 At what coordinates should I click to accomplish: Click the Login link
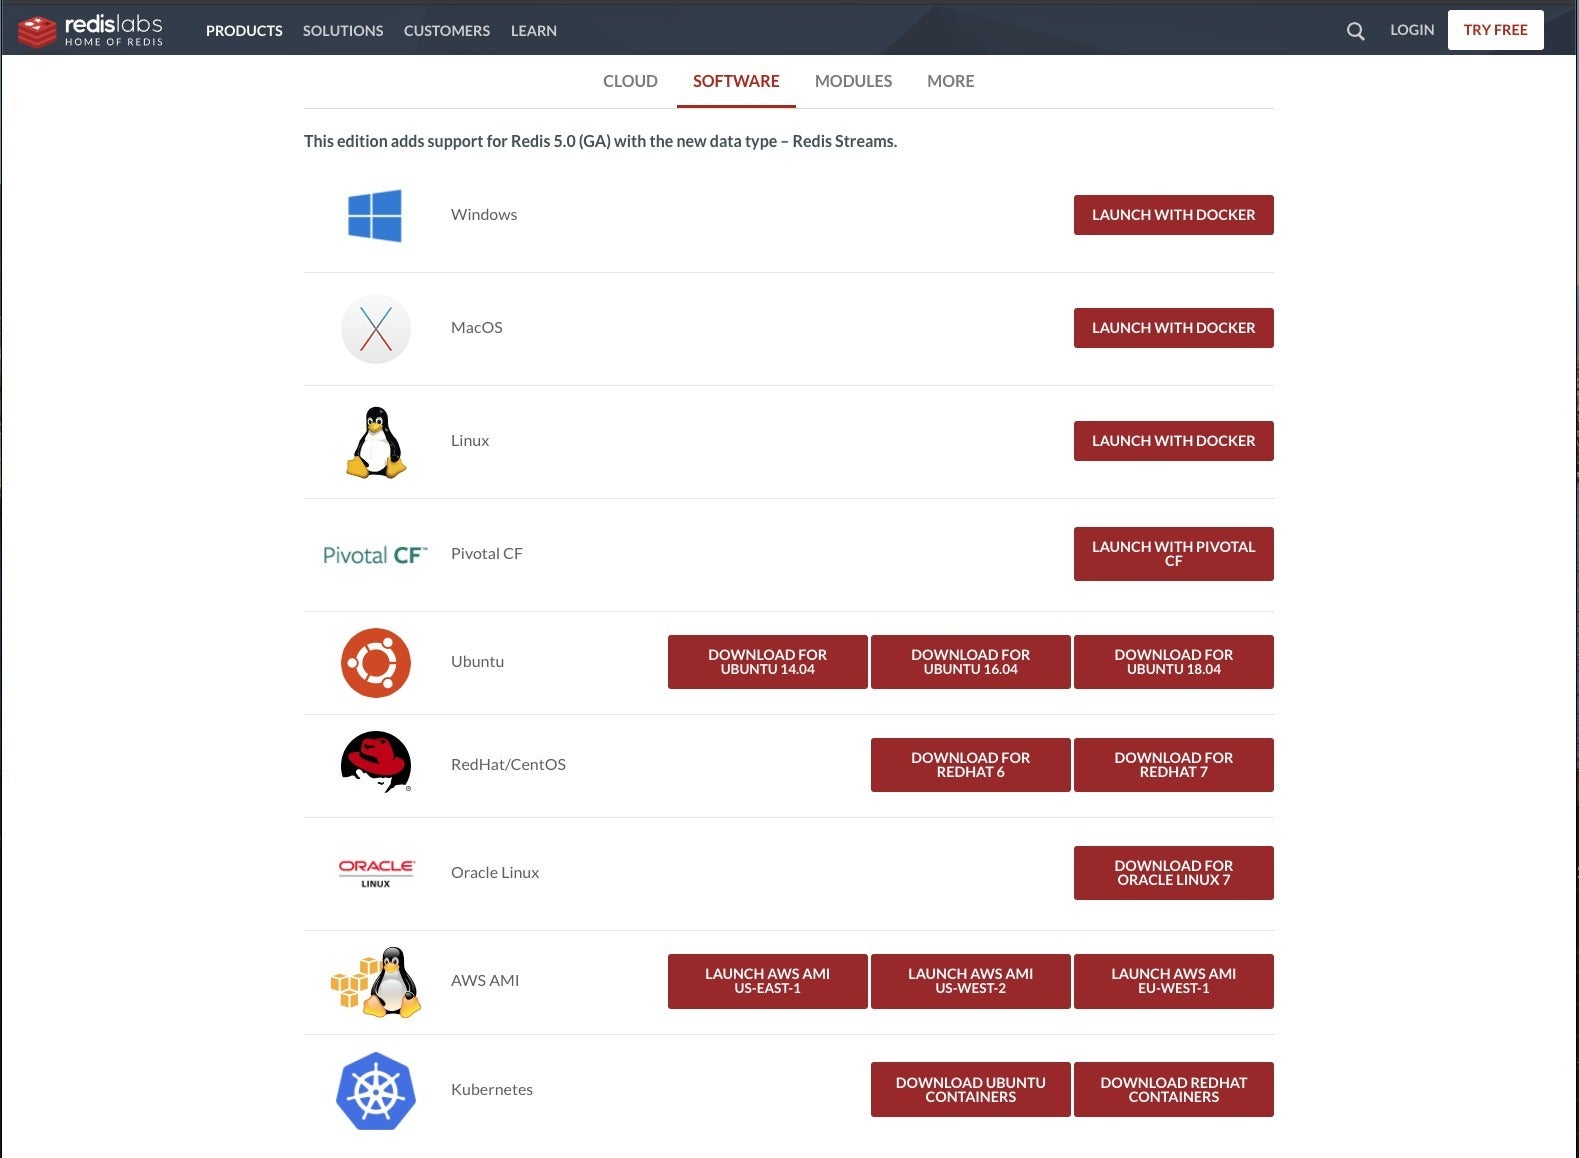coord(1412,30)
